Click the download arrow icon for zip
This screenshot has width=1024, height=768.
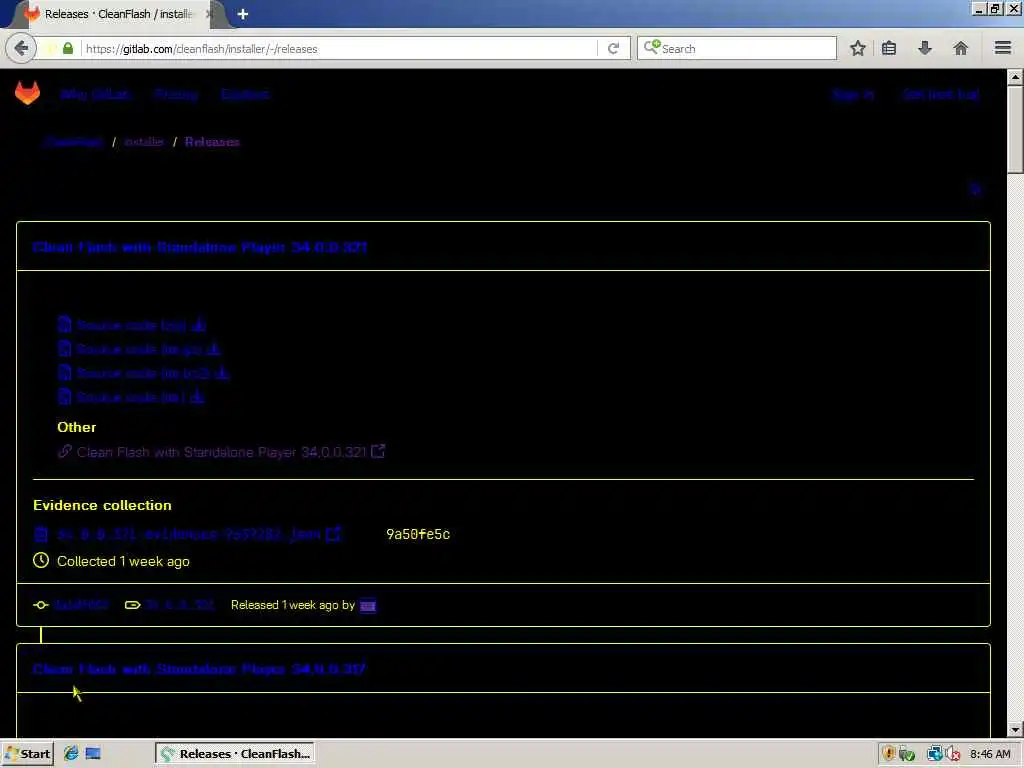(x=199, y=325)
